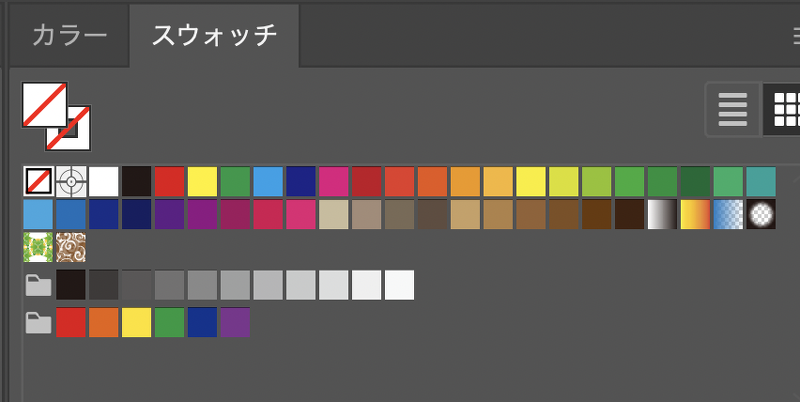Select the Registration target swatch
This screenshot has width=800, height=402.
[x=71, y=182]
